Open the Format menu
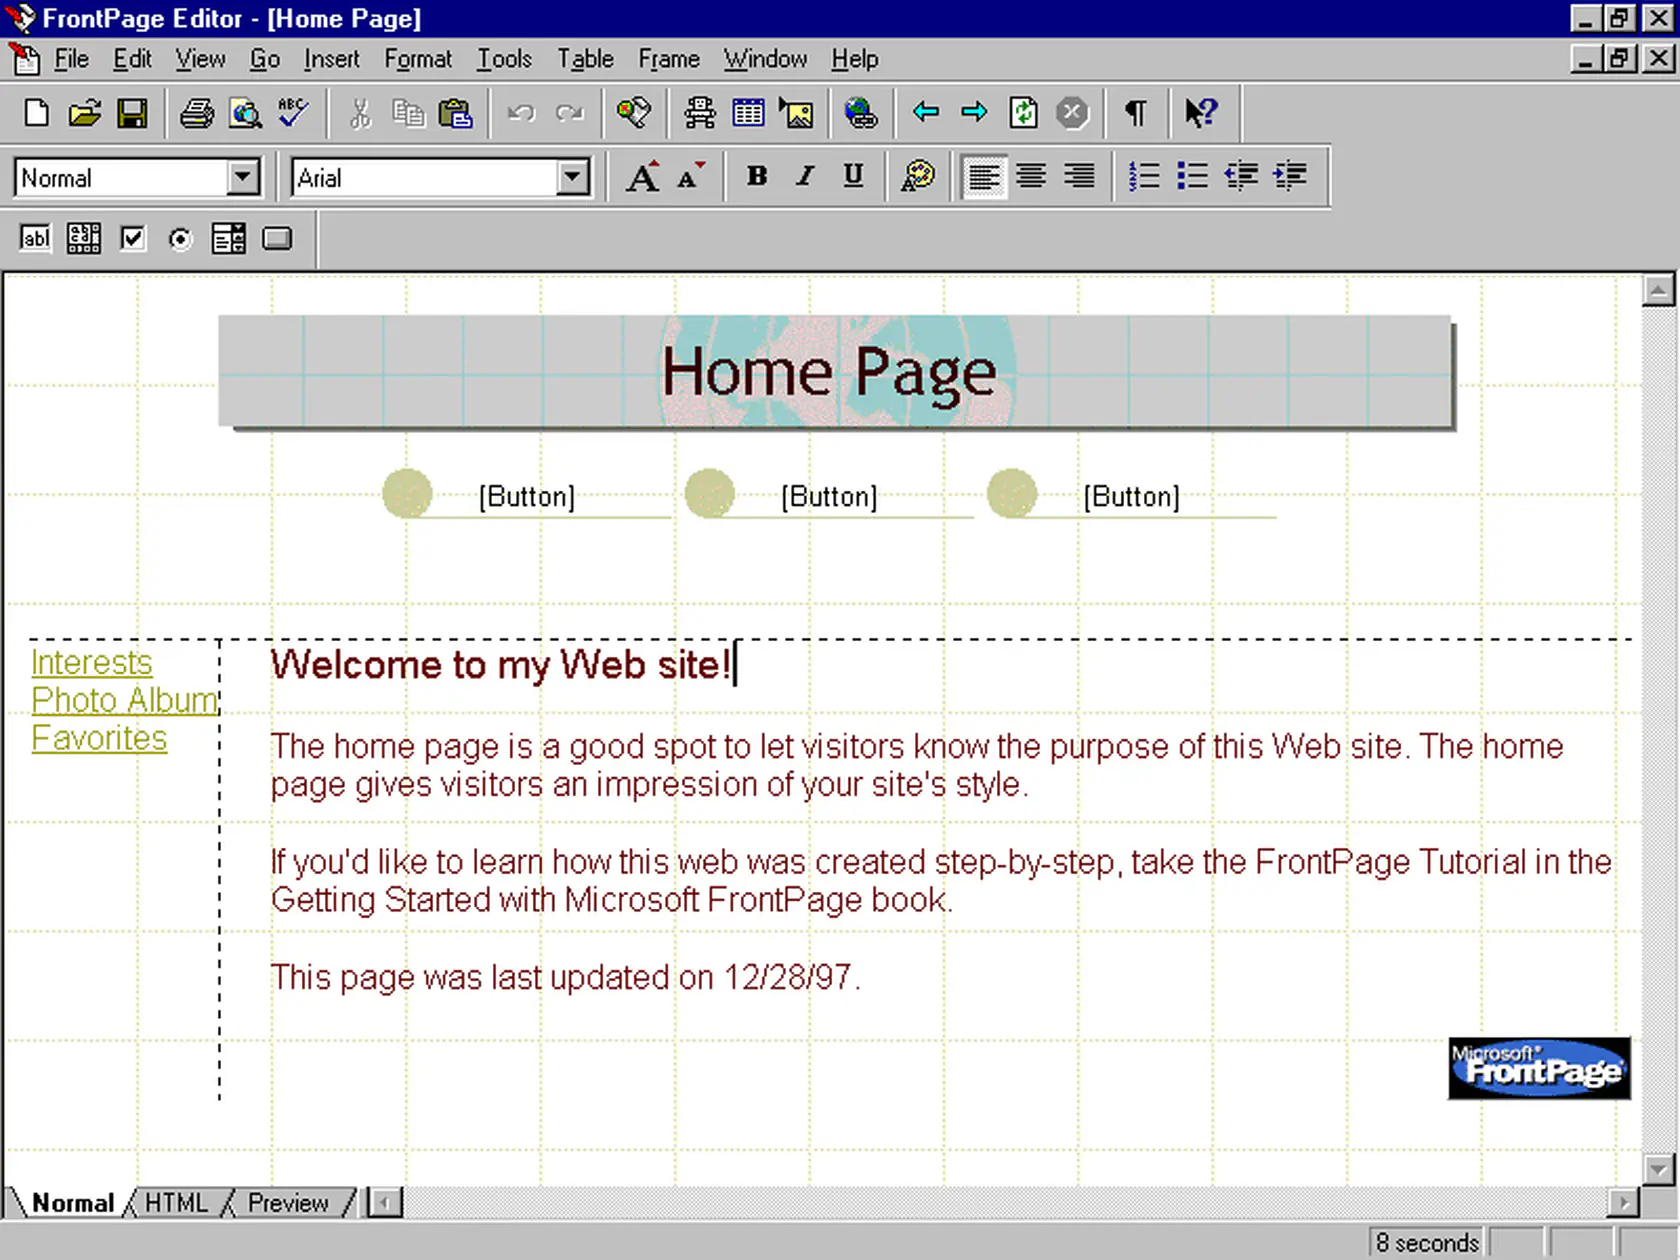The width and height of the screenshot is (1680, 1260). click(x=417, y=60)
